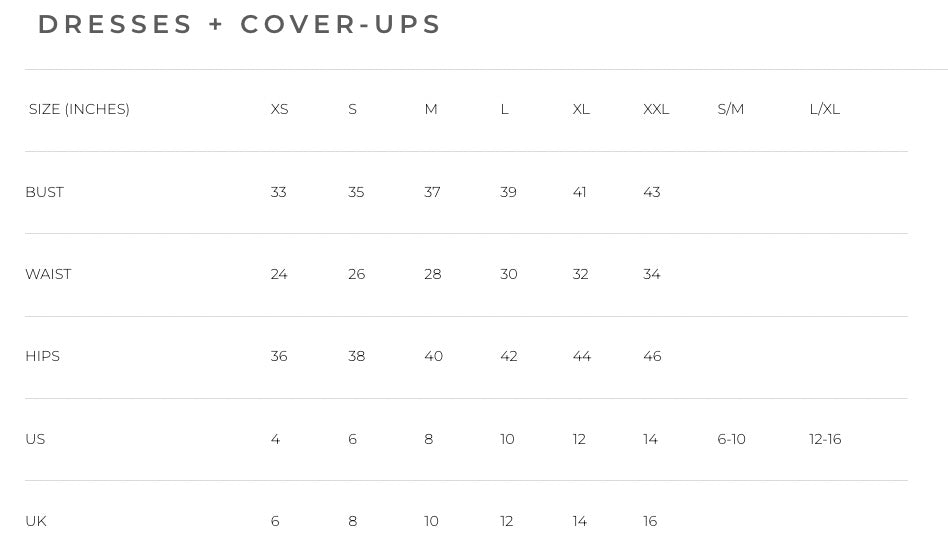
Task: Select the XS column header
Action: (x=279, y=109)
